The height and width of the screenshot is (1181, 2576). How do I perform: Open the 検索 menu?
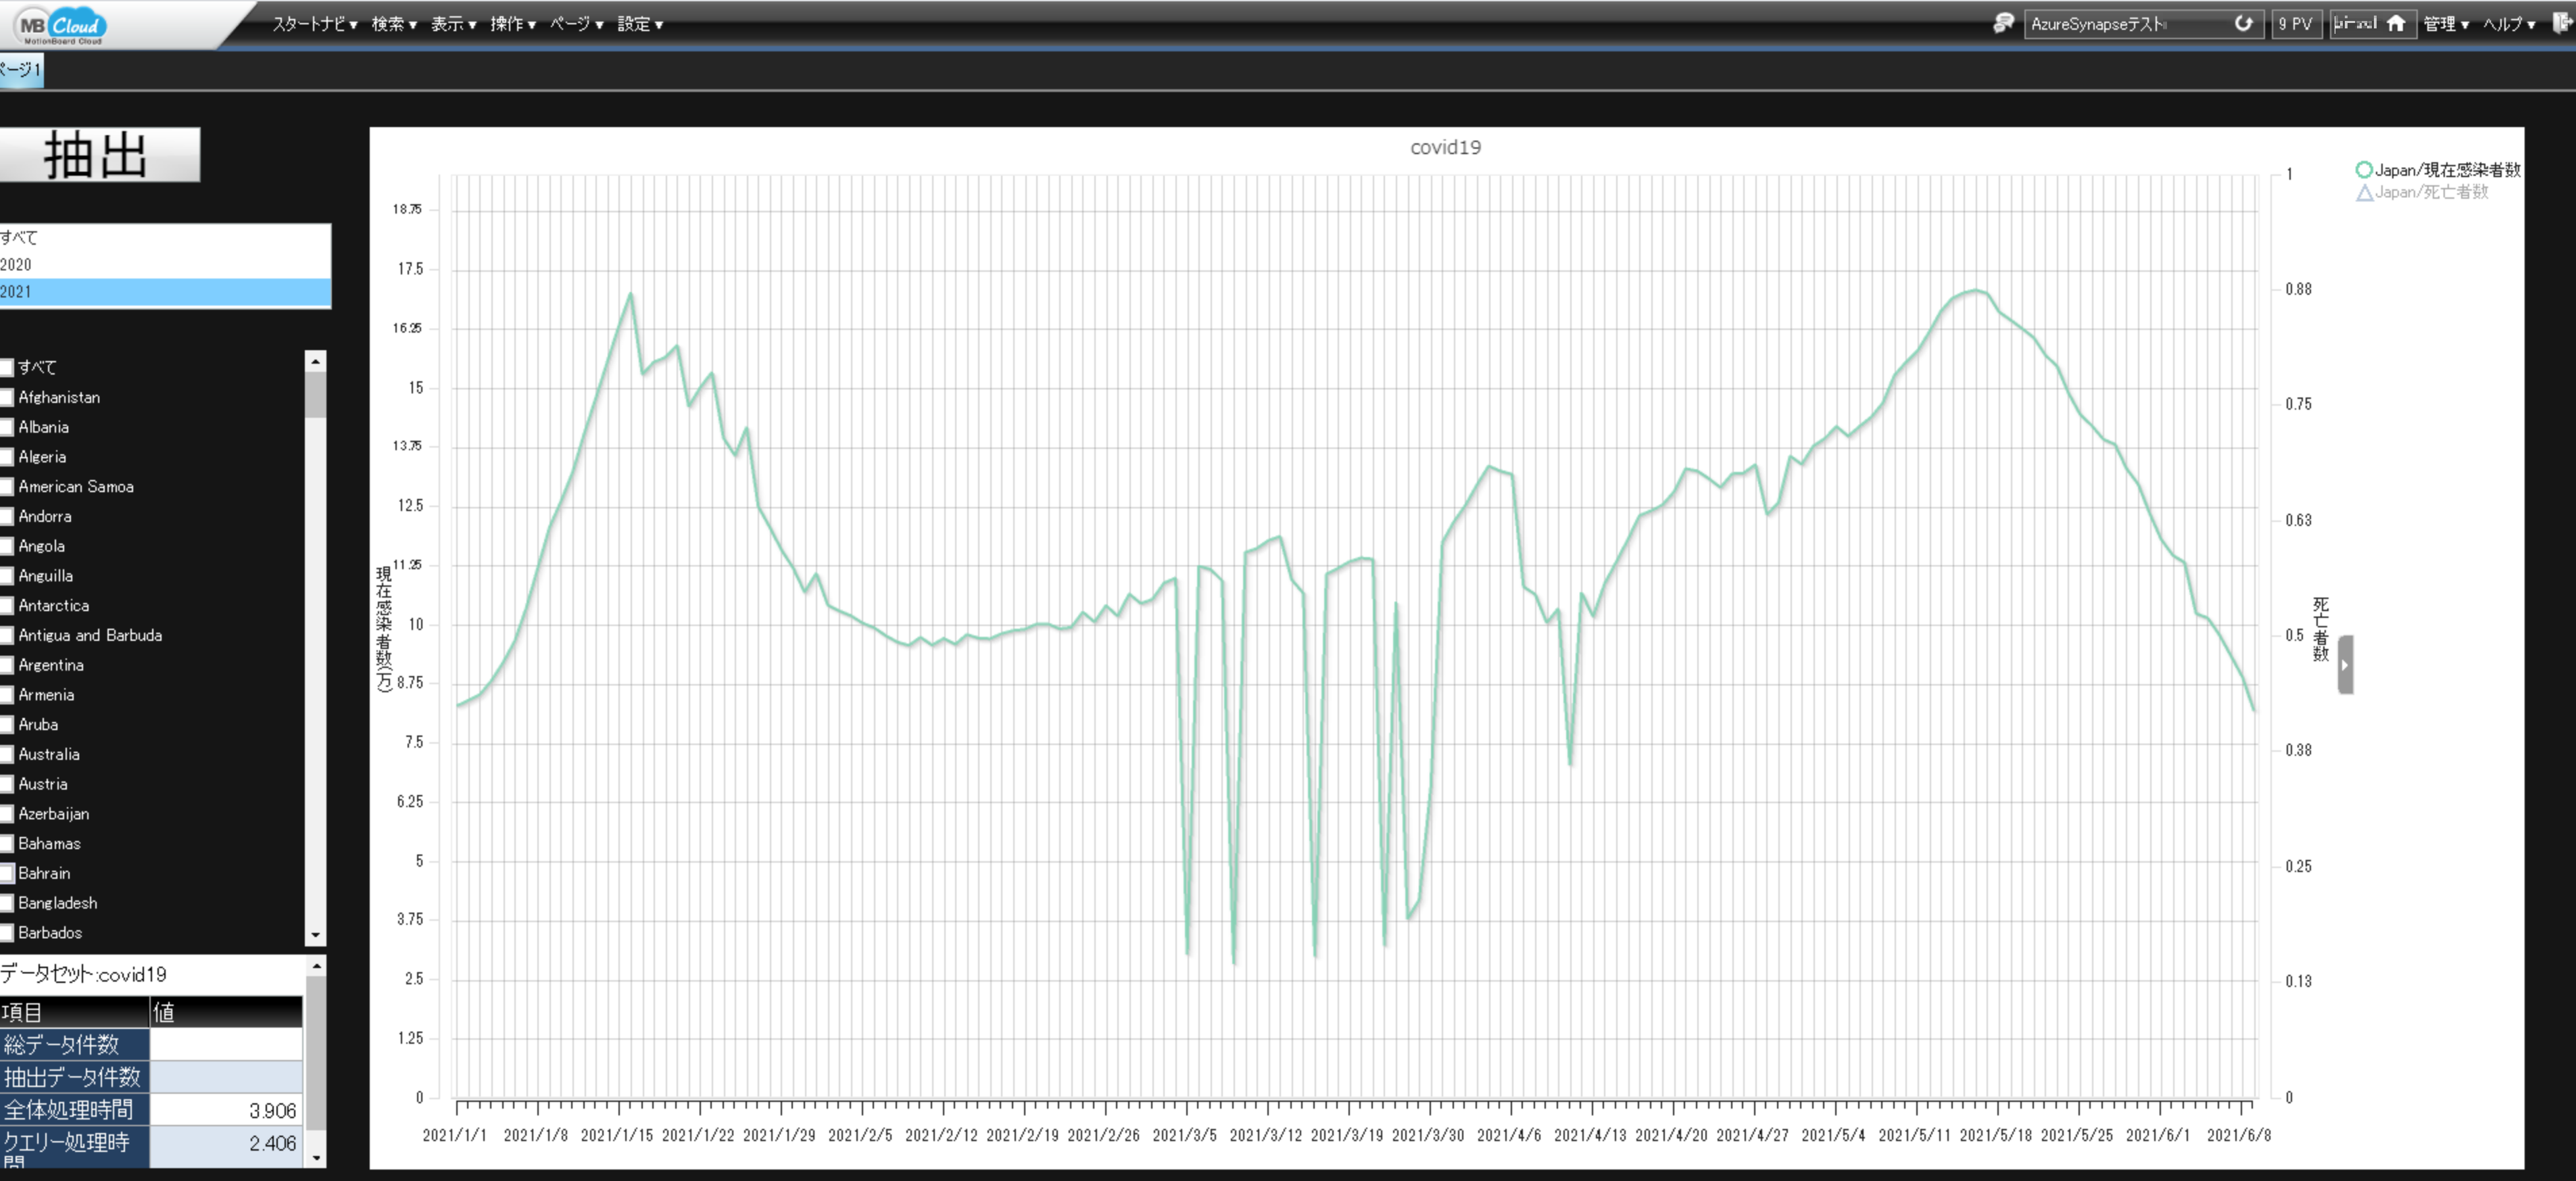[x=394, y=24]
